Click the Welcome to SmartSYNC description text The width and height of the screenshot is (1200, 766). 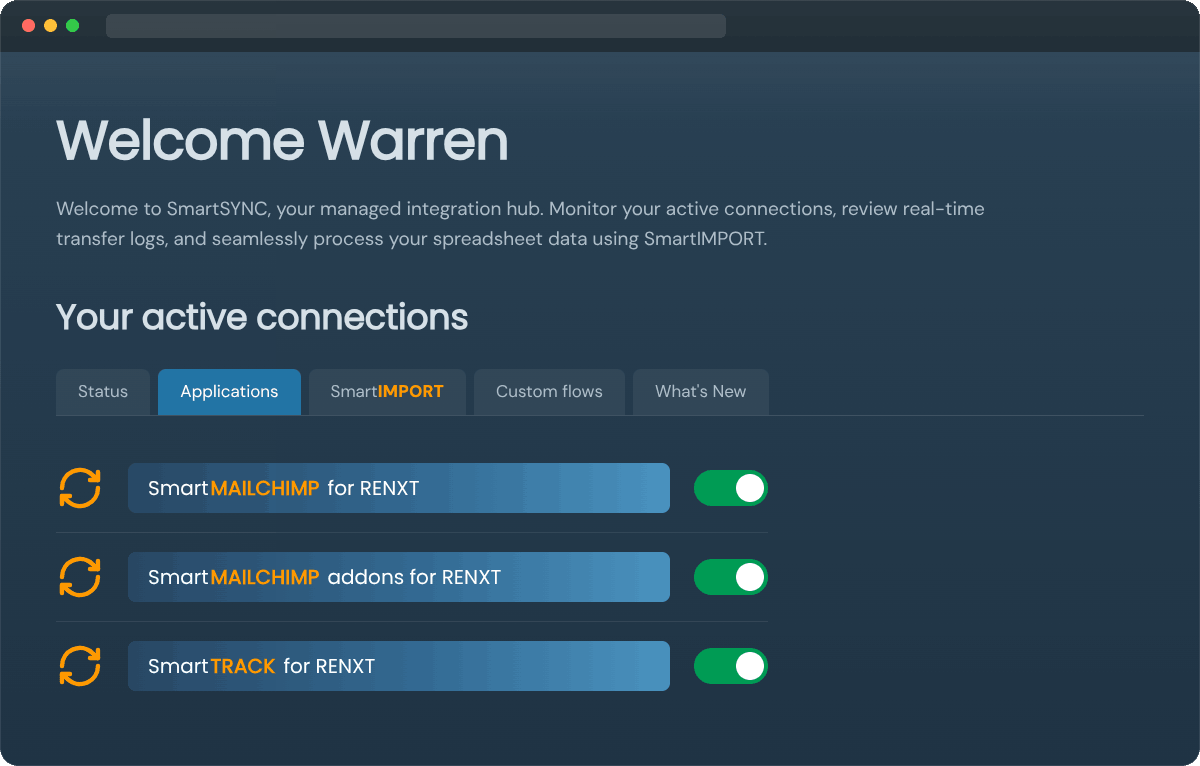click(x=520, y=224)
